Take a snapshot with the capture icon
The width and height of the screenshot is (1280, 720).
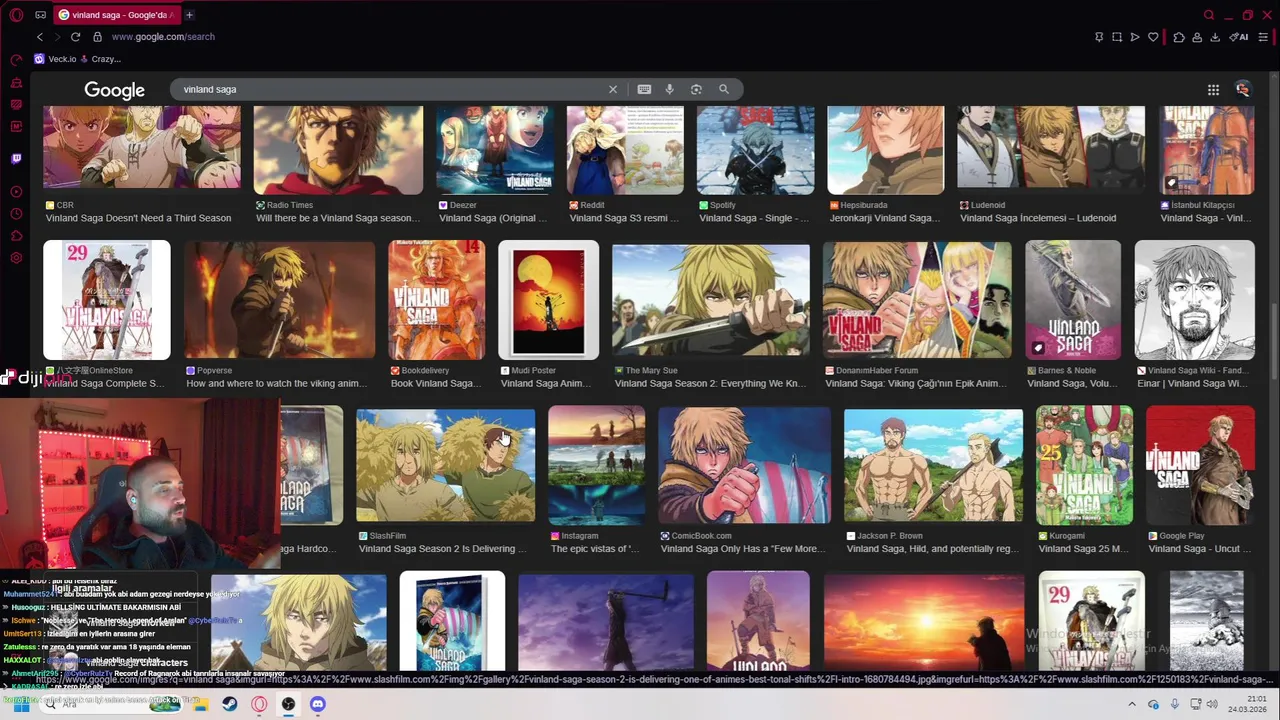pos(1117,37)
